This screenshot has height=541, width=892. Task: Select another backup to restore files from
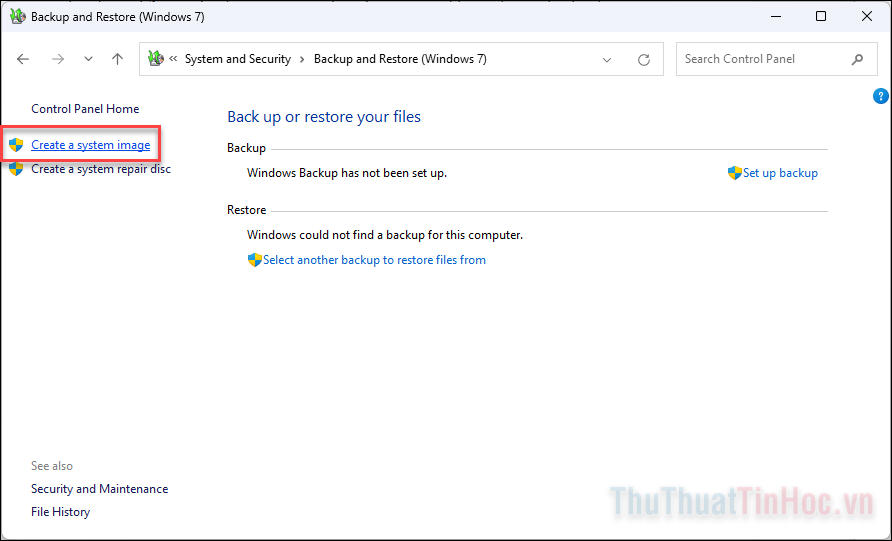pos(374,260)
